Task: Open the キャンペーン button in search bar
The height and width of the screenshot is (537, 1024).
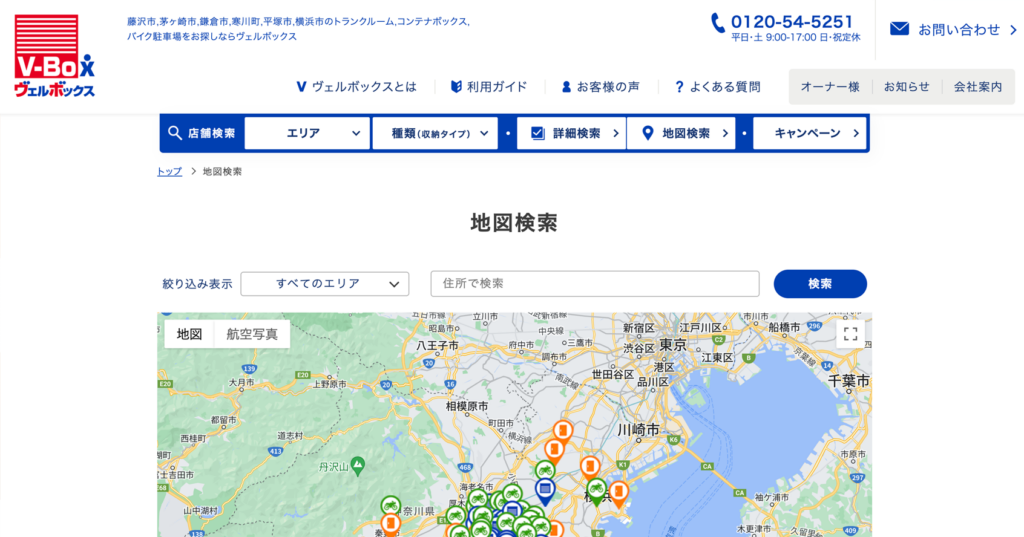Action: [809, 133]
